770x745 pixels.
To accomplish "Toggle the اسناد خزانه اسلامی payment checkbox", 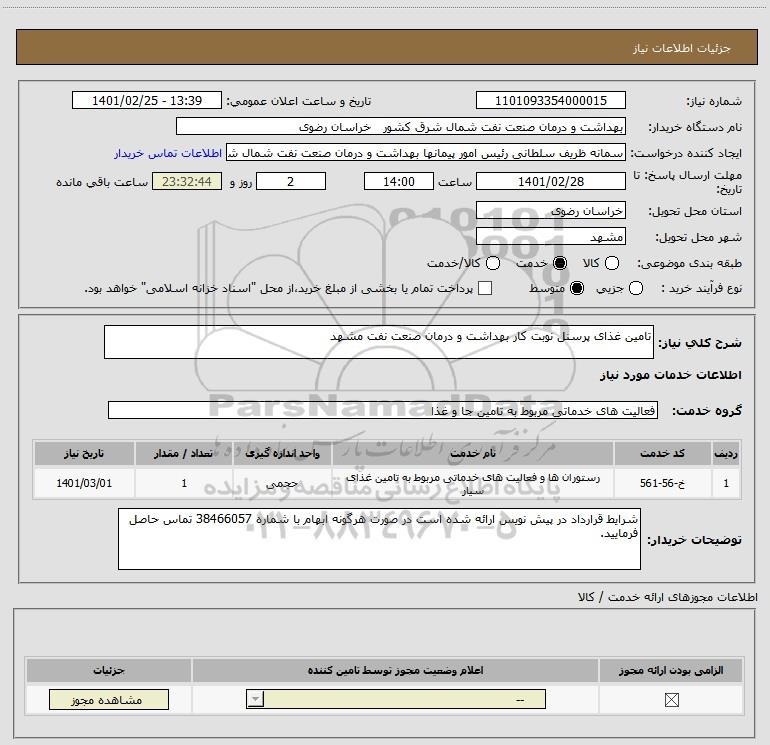I will pos(485,288).
